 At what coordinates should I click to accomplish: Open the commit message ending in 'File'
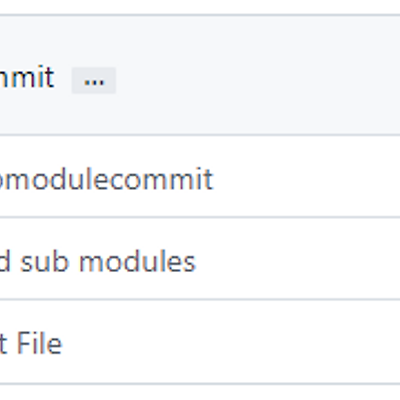(x=31, y=343)
